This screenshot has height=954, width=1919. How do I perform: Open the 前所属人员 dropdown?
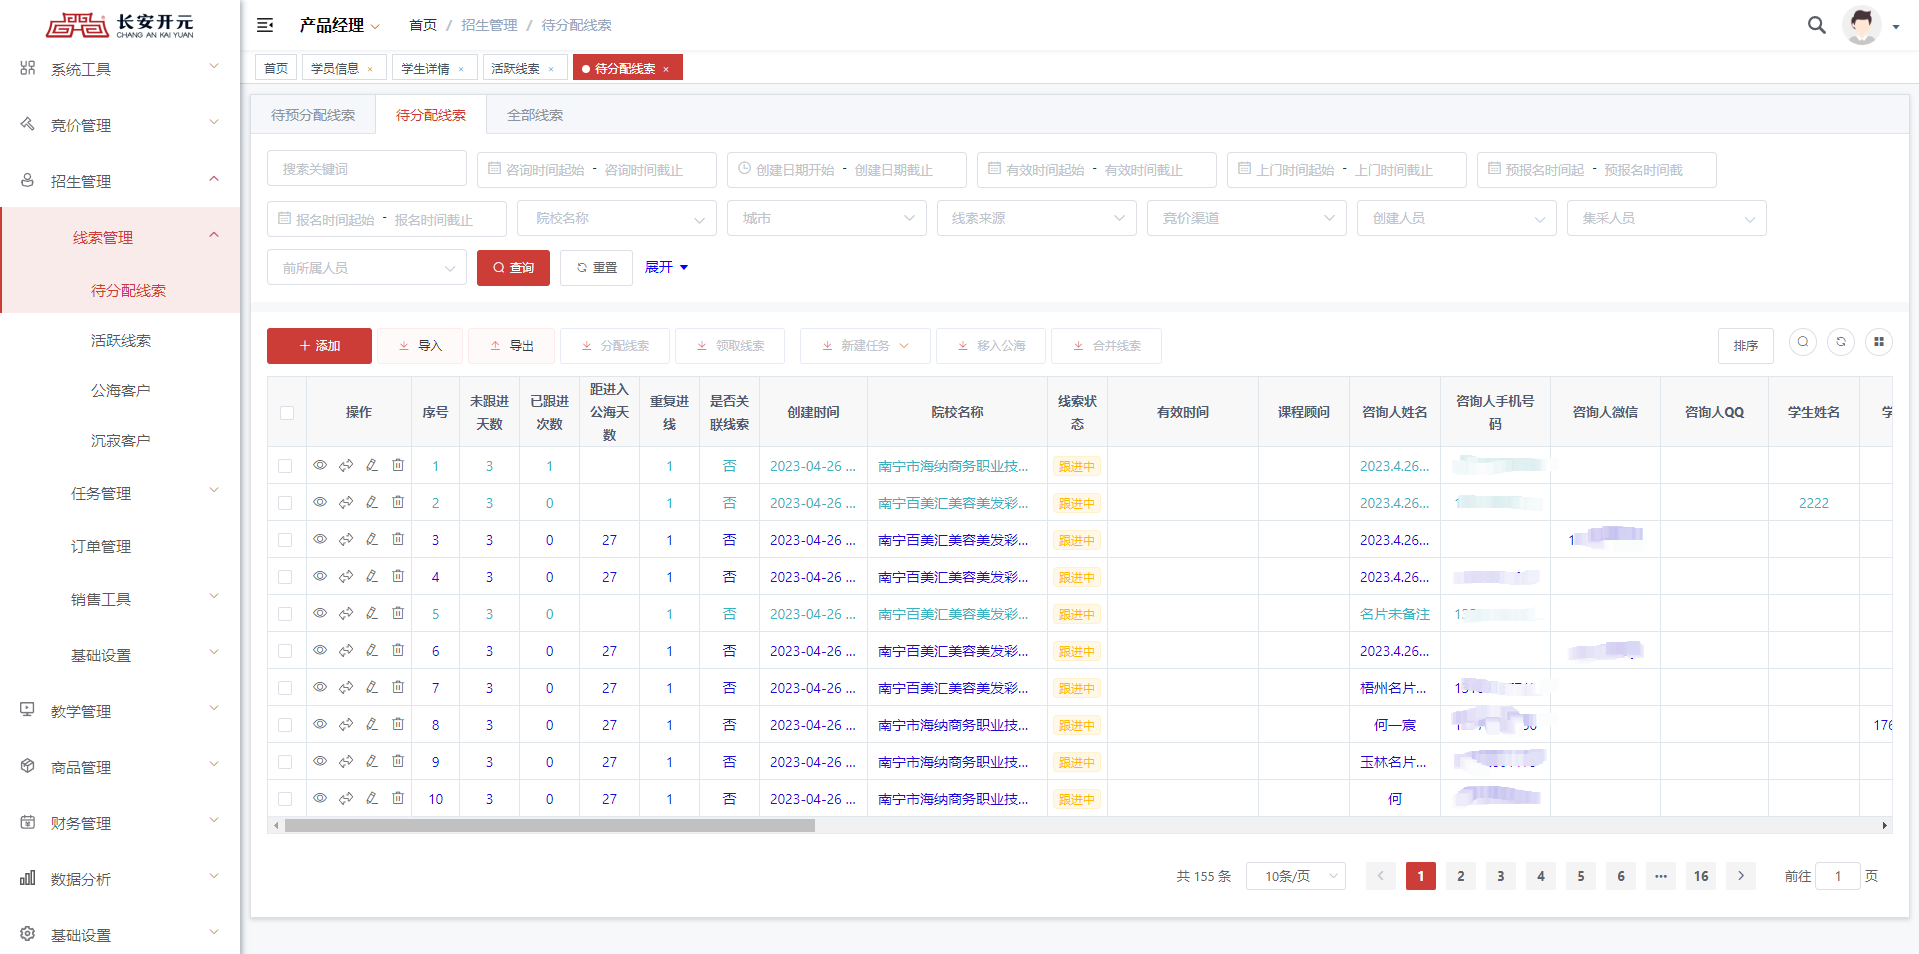pos(367,268)
